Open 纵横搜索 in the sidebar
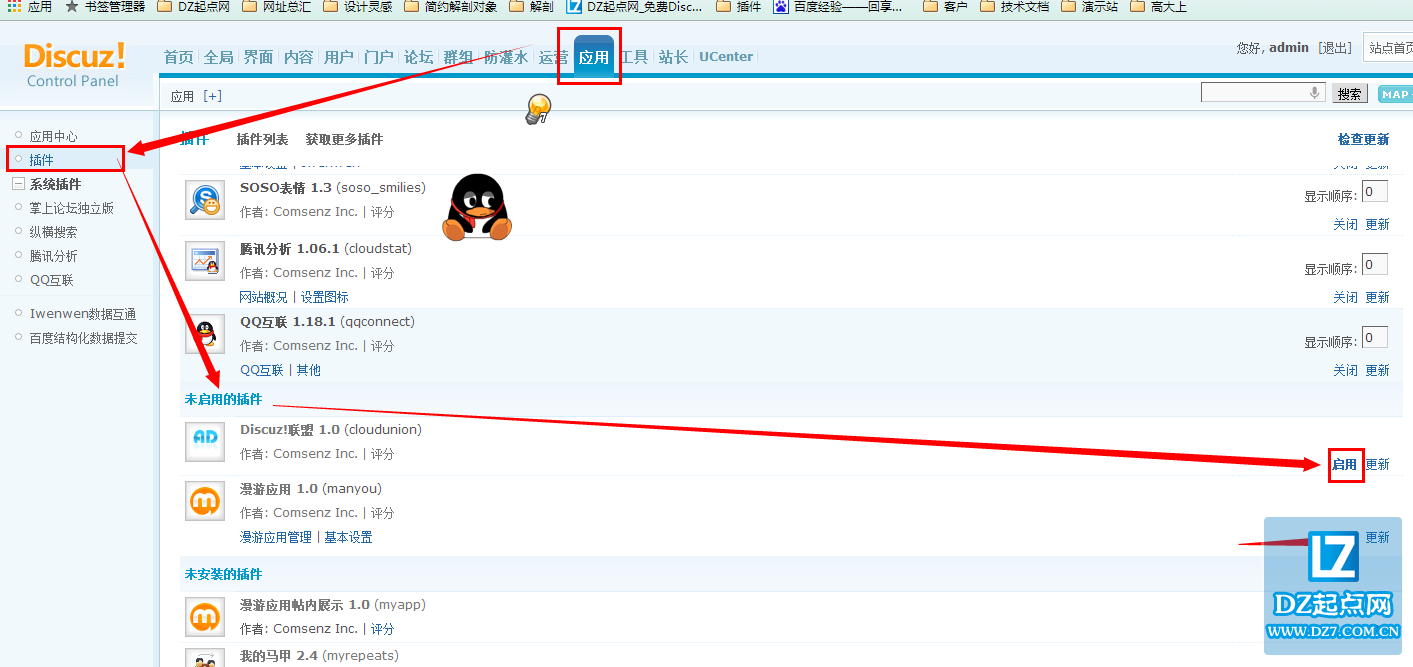1413x667 pixels. 53,232
